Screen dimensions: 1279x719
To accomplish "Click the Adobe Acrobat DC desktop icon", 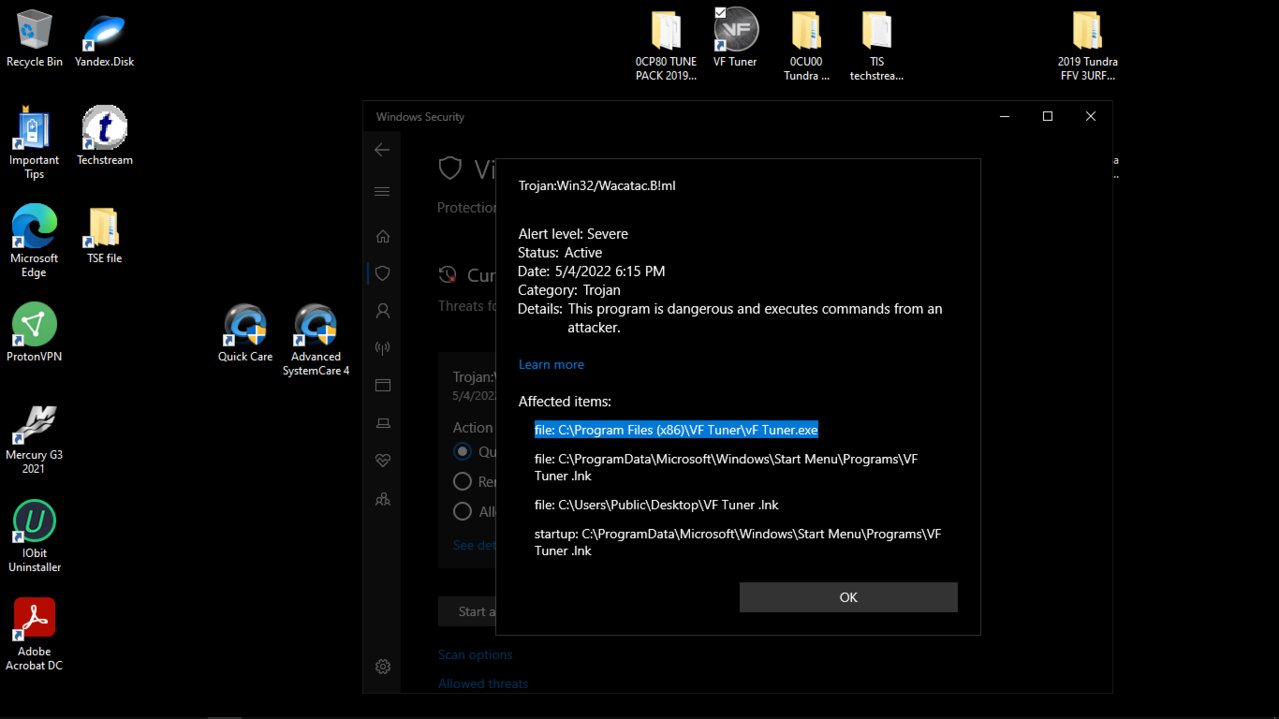I will pyautogui.click(x=34, y=635).
